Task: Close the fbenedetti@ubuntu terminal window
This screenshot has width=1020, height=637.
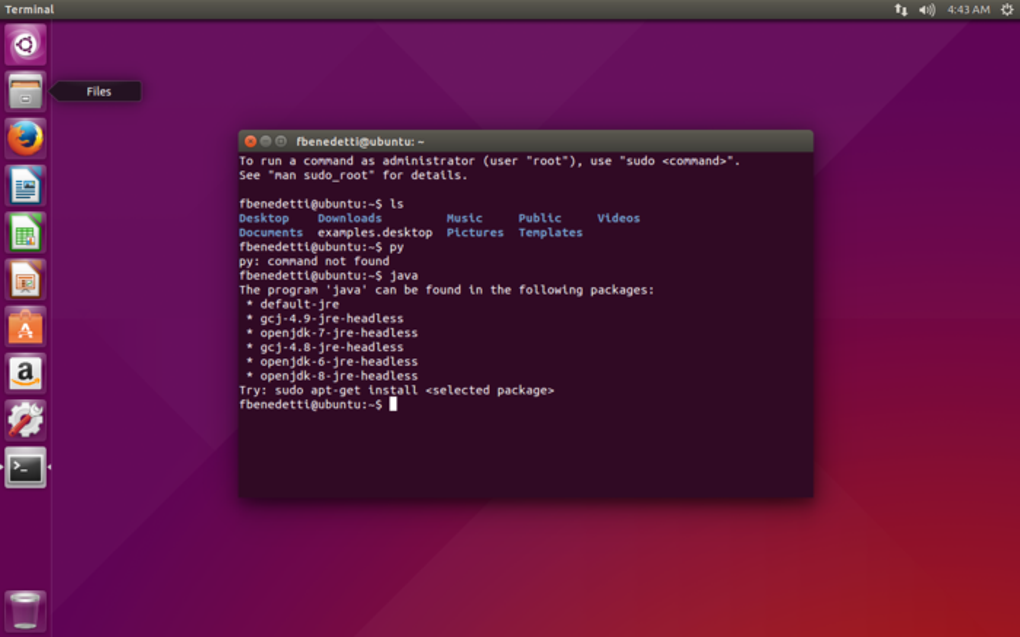Action: (x=250, y=141)
